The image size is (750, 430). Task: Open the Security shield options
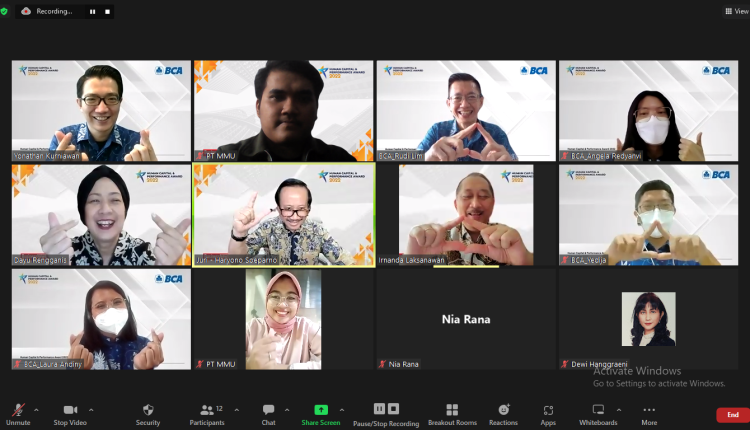point(148,410)
